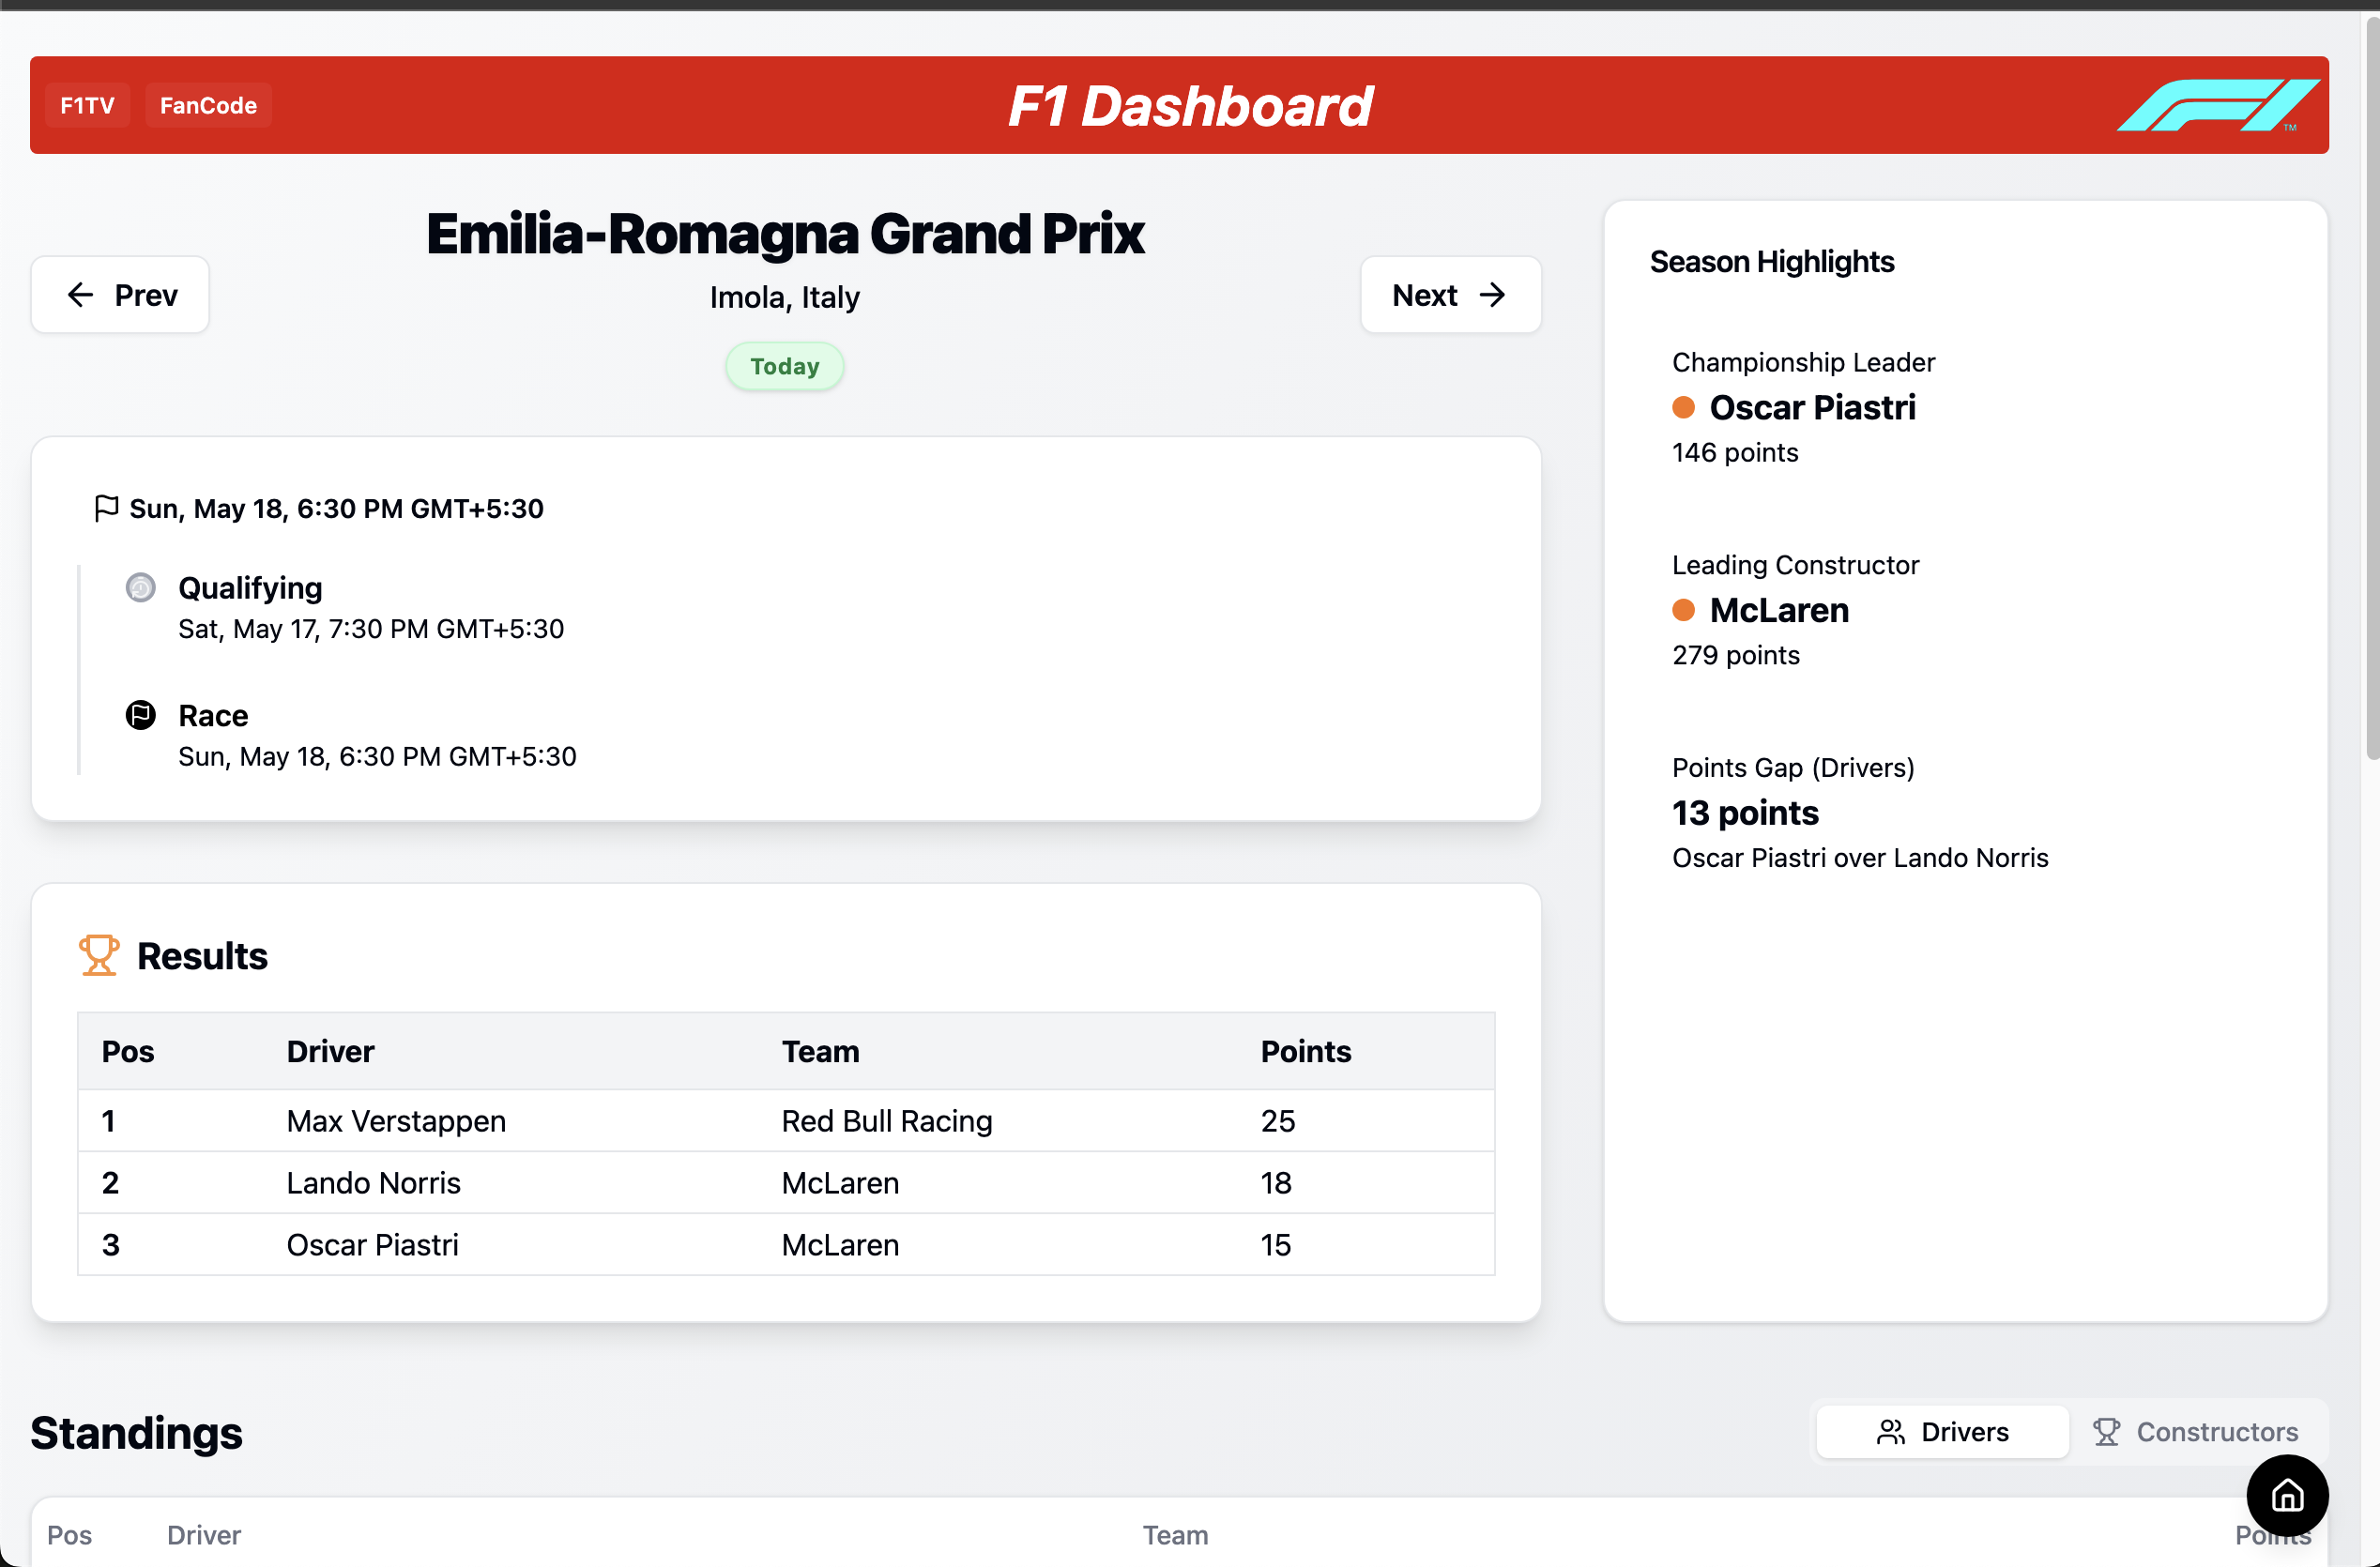The width and height of the screenshot is (2380, 1567).
Task: Click the F1 logo in header
Action: tap(2217, 105)
